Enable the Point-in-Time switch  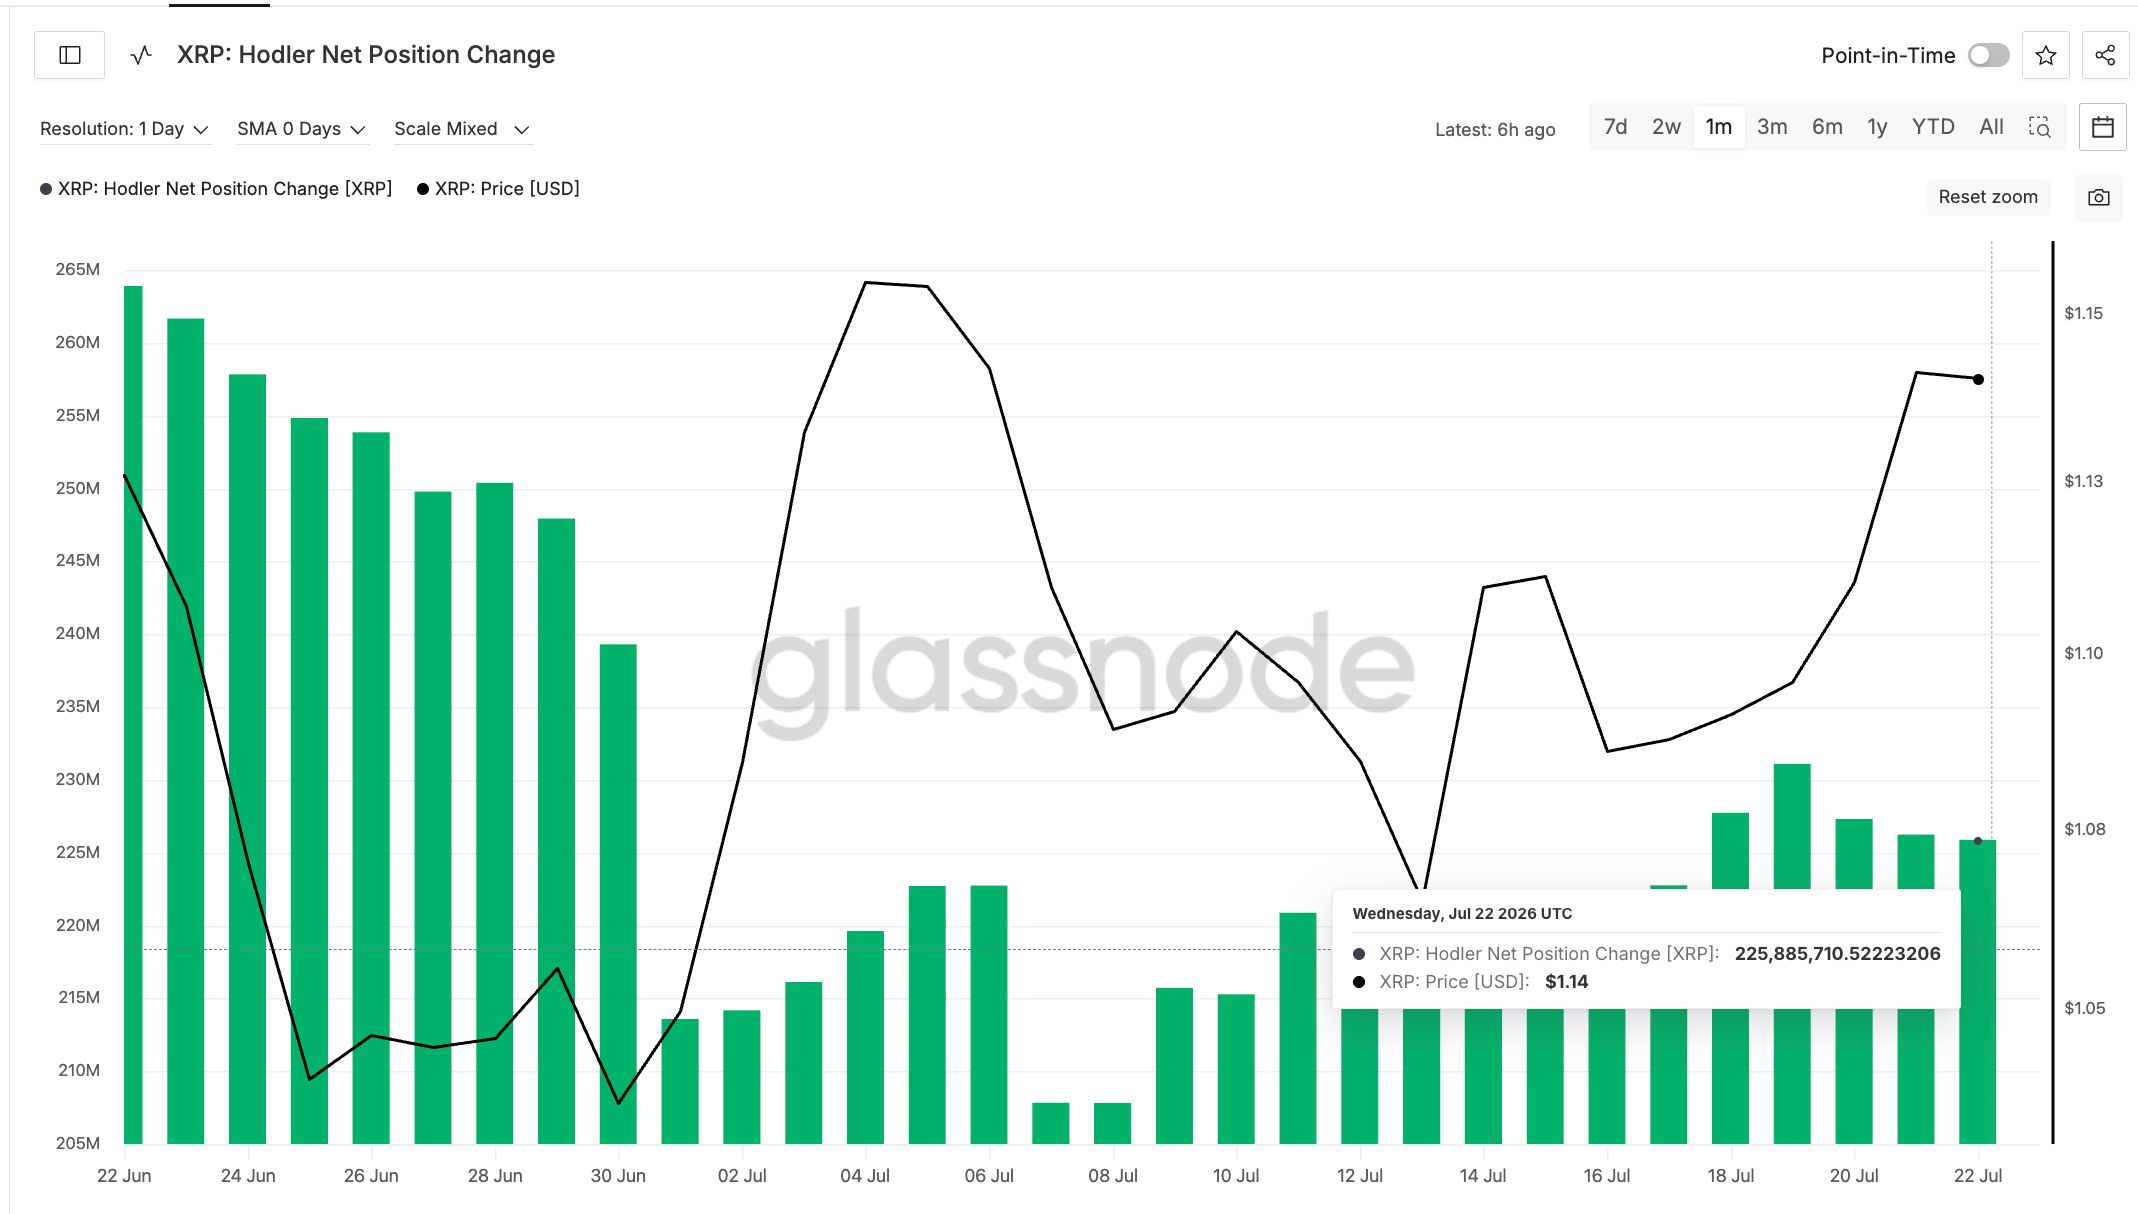pyautogui.click(x=1988, y=55)
